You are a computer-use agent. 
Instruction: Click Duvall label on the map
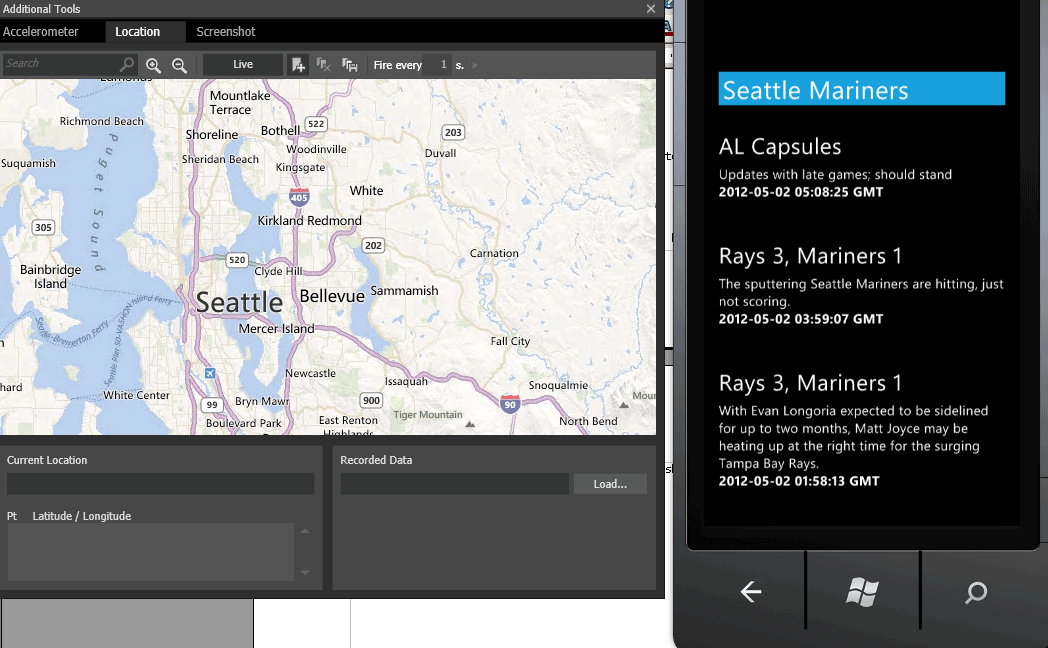click(440, 153)
